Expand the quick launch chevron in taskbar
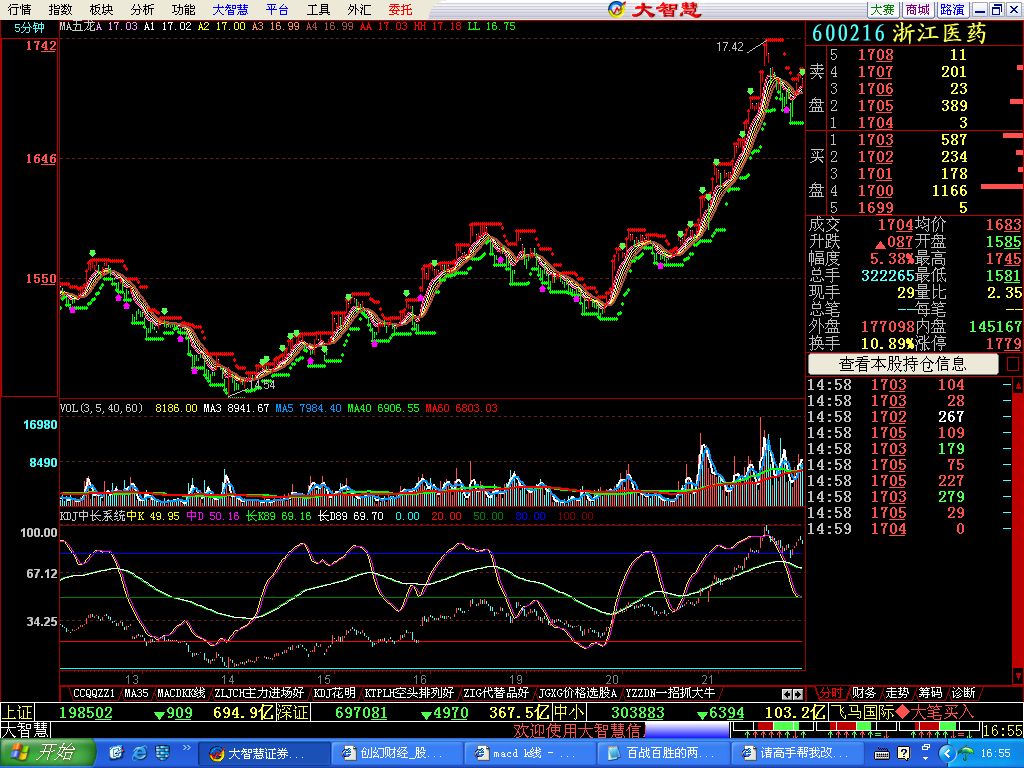The width and height of the screenshot is (1024, 768). click(186, 748)
